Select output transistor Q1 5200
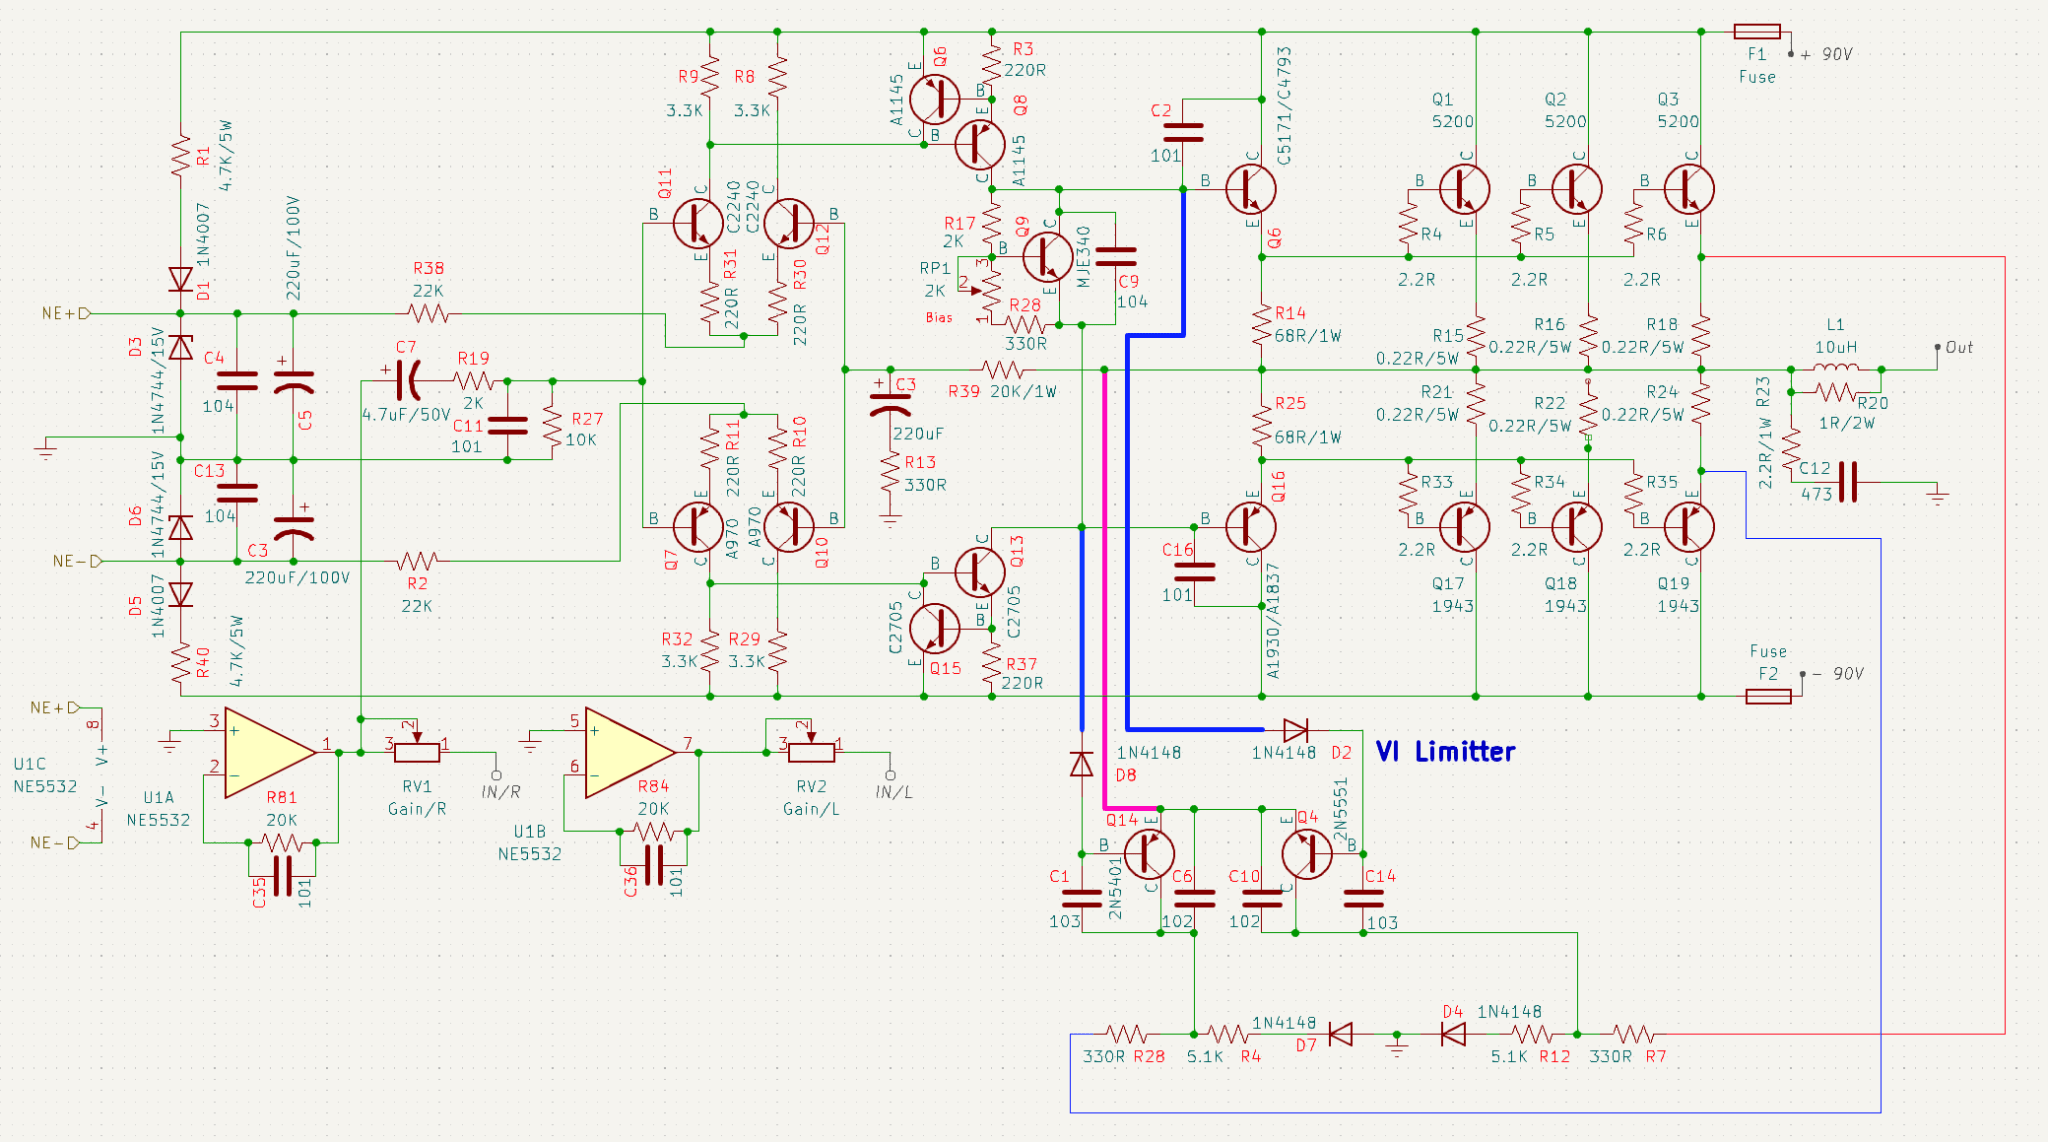This screenshot has height=1142, width=2048. click(1464, 189)
